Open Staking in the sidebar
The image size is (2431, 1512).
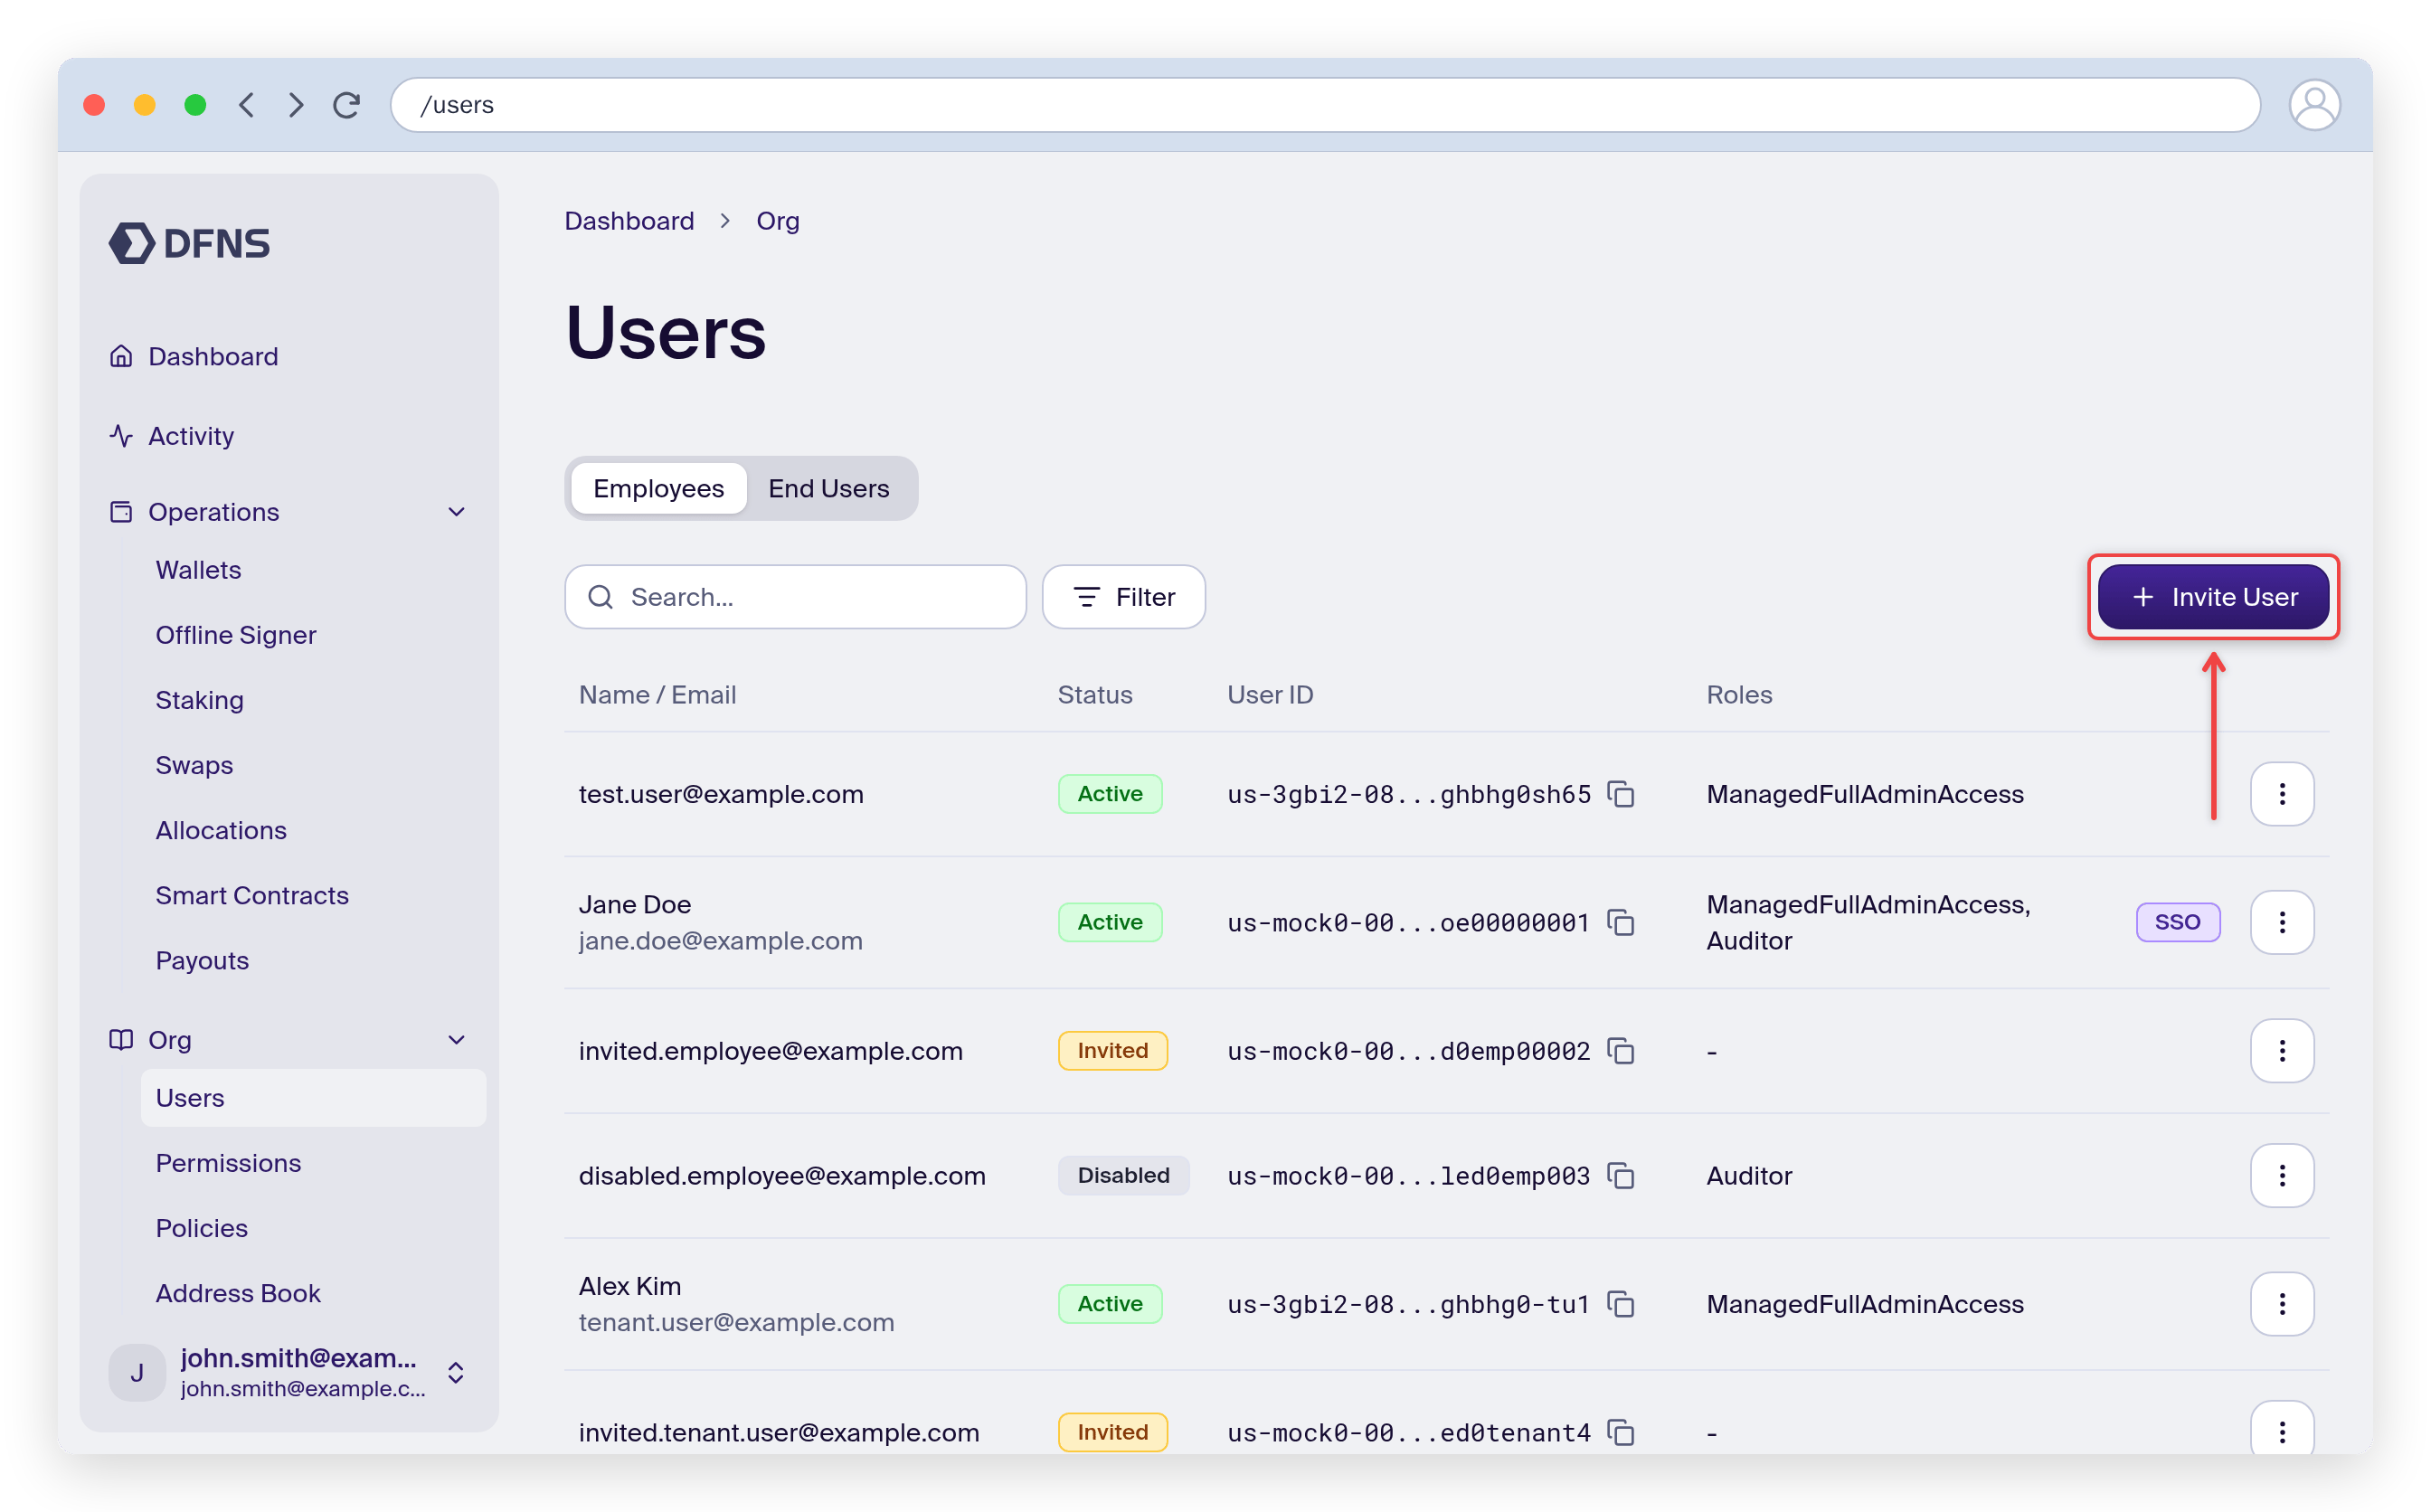(199, 700)
